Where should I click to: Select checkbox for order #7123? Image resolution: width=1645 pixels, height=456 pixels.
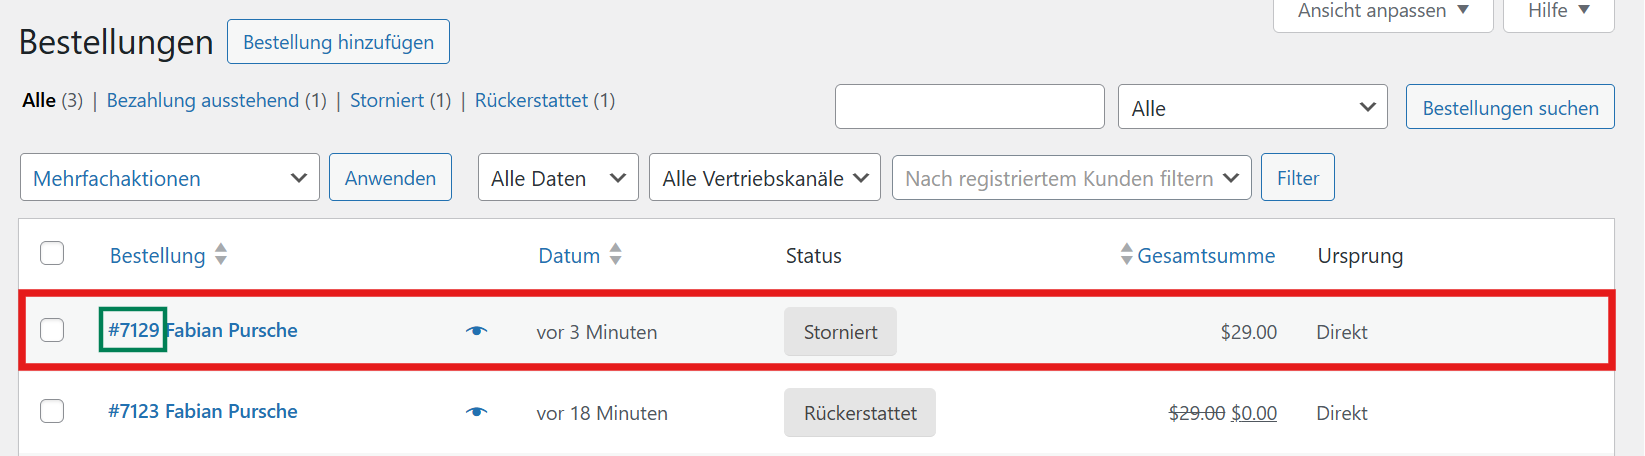[52, 411]
